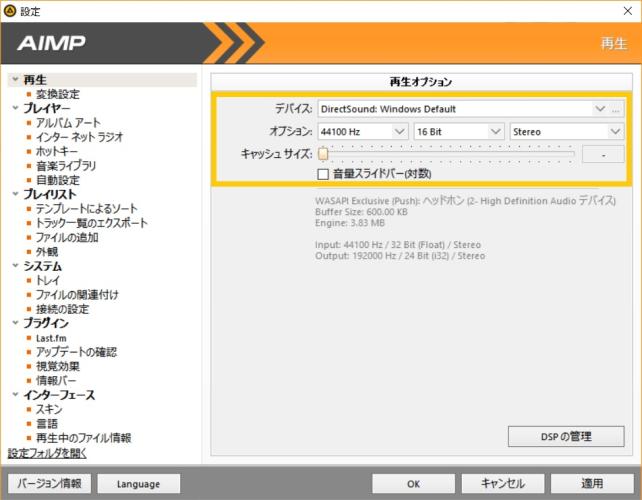The height and width of the screenshot is (500, 642).
Task: Open Last.fm plugin settings
Action: pyautogui.click(x=51, y=338)
